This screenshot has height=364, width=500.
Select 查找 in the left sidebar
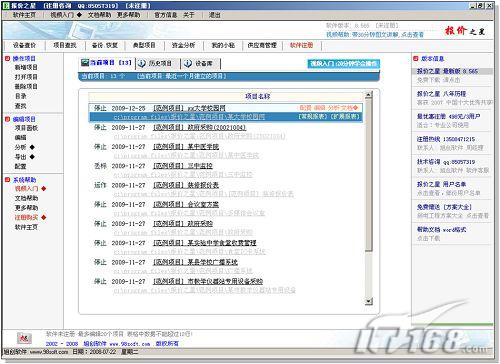click(20, 106)
